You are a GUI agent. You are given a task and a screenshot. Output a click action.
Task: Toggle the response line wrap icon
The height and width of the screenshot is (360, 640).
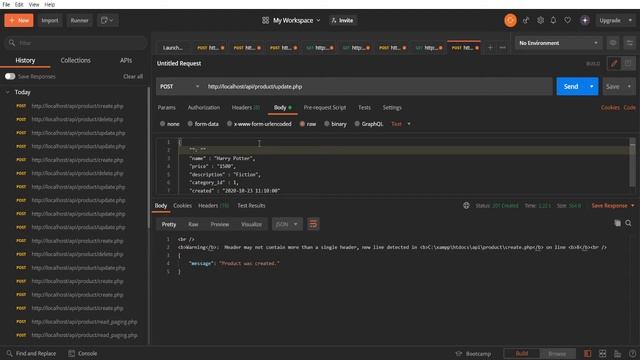(313, 224)
